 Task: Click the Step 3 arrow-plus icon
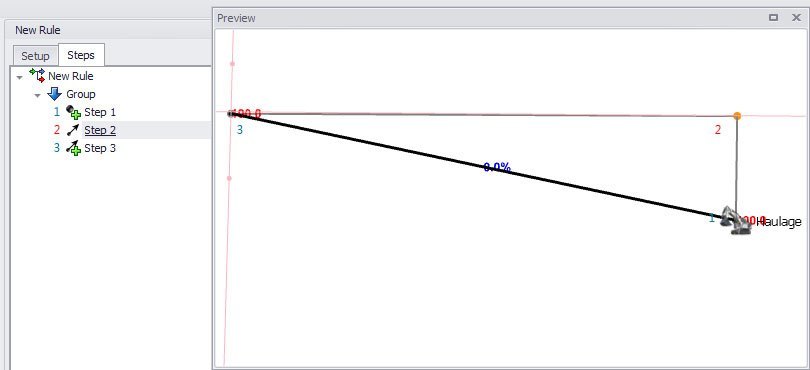[73, 148]
